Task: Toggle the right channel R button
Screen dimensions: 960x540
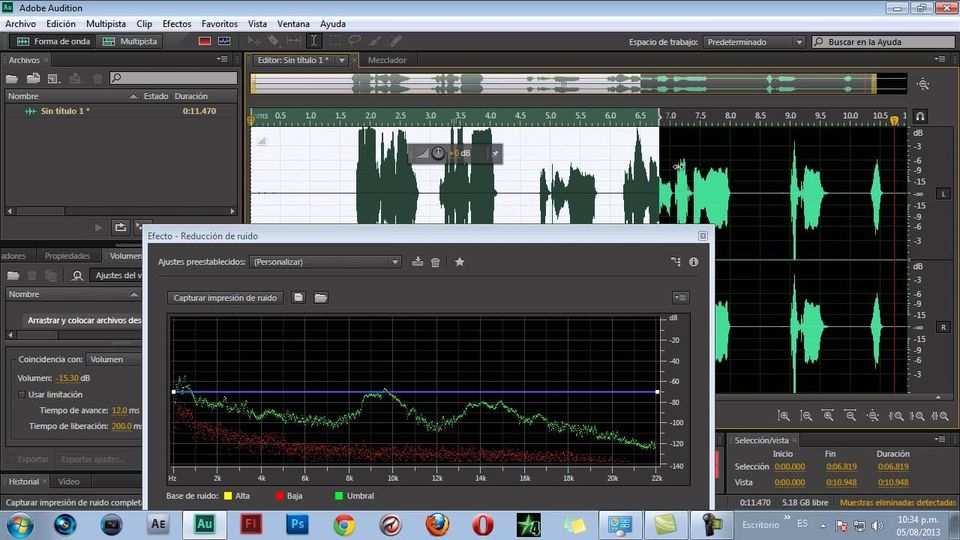Action: 943,327
